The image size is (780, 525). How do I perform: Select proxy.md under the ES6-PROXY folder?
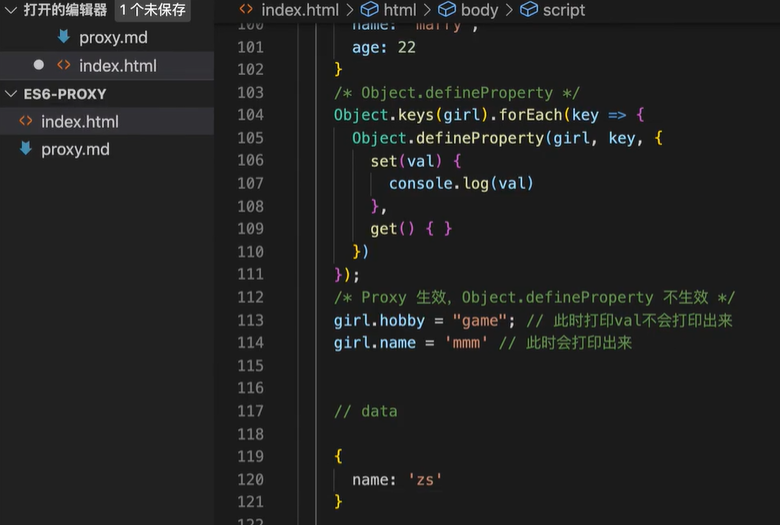point(75,149)
